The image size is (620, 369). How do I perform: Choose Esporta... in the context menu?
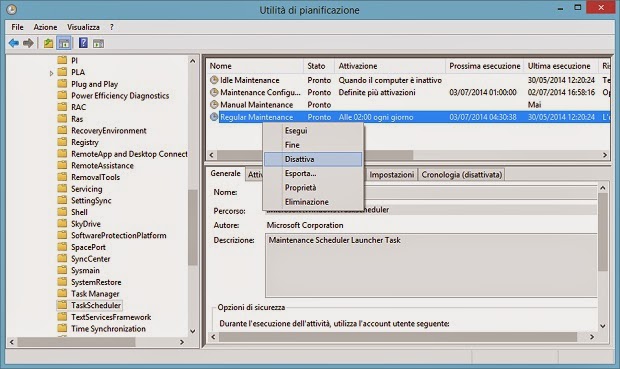tap(313, 173)
